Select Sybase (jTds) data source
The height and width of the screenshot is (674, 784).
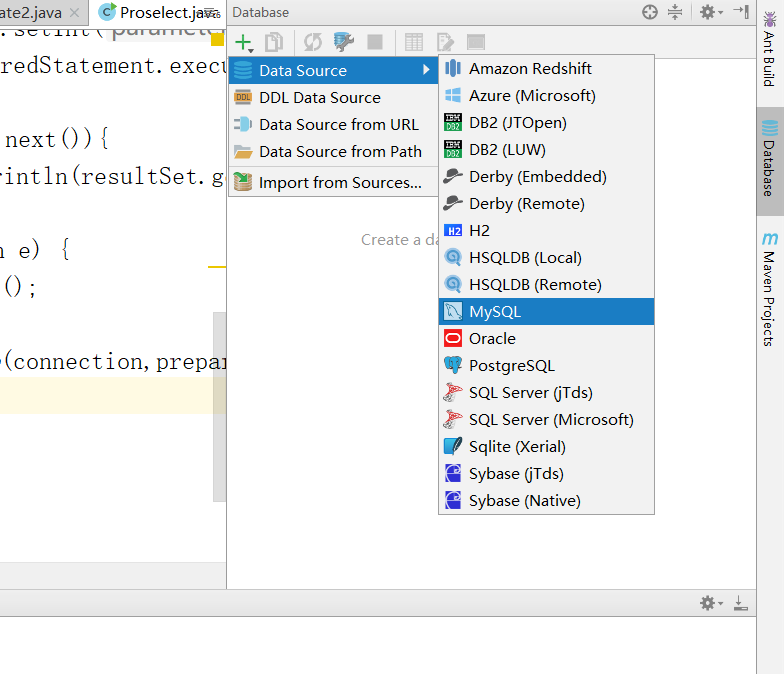[x=546, y=474]
